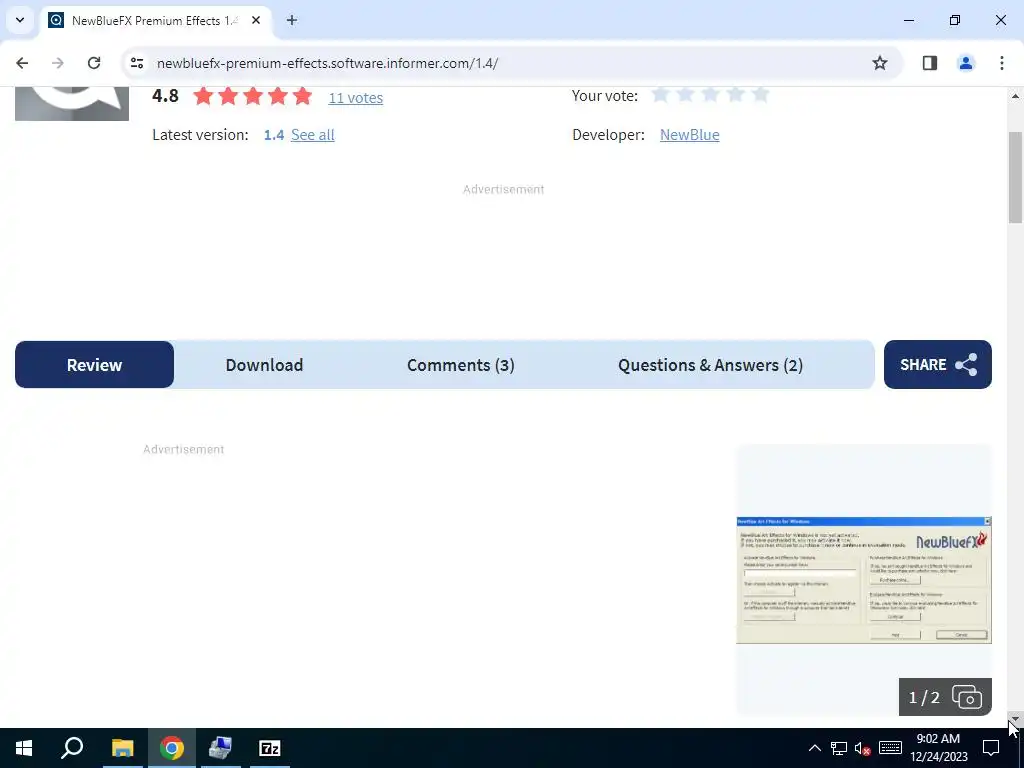Rate two stars in Your vote

pyautogui.click(x=686, y=95)
